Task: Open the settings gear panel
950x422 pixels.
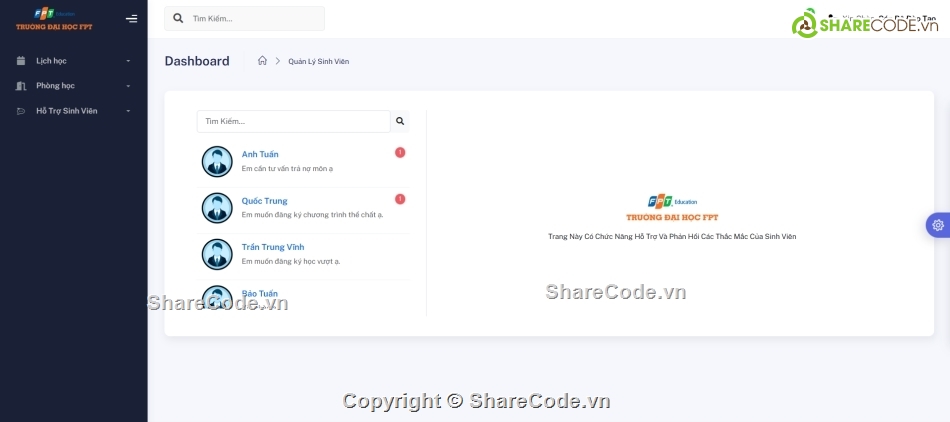Action: click(938, 225)
